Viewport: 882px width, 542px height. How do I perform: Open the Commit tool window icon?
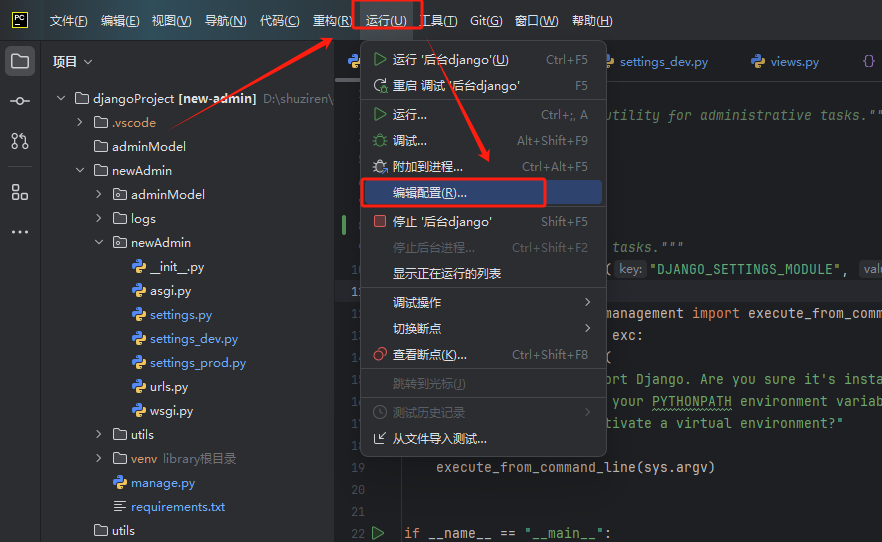(20, 101)
